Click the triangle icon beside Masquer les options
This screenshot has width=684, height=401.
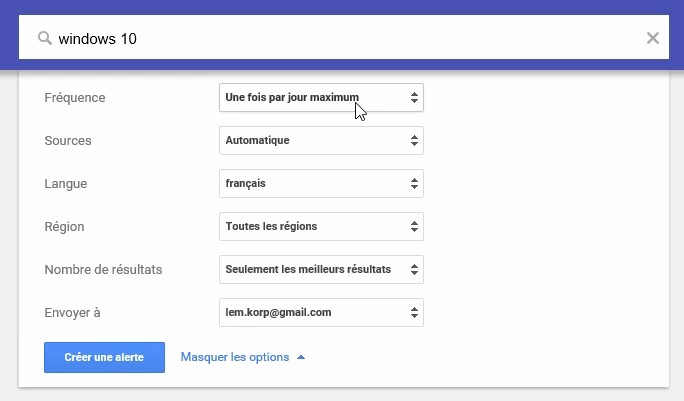point(301,357)
